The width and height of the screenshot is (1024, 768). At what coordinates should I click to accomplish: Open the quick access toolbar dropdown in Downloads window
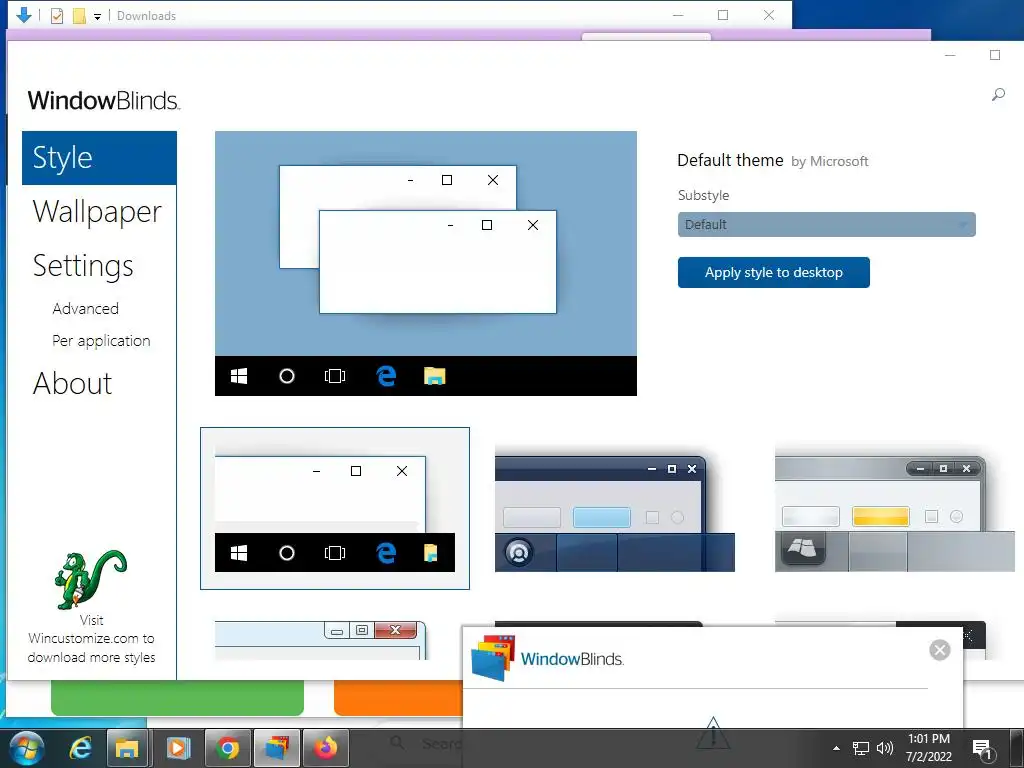pos(97,17)
